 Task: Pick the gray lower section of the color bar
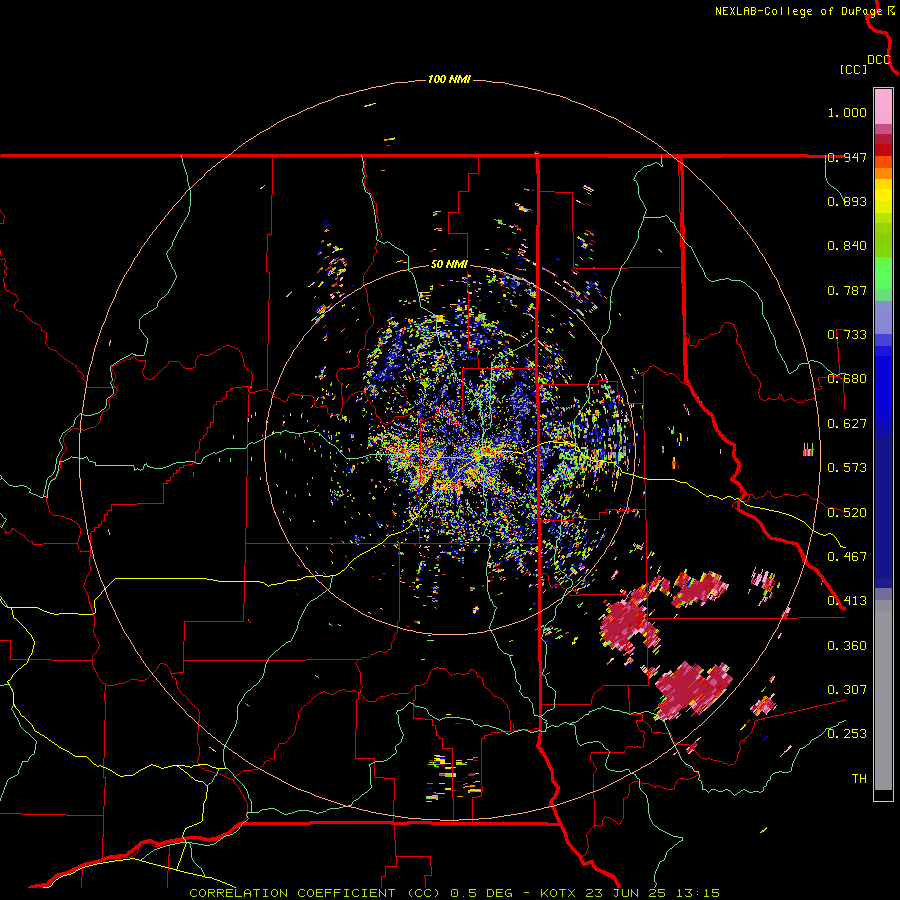(x=883, y=695)
